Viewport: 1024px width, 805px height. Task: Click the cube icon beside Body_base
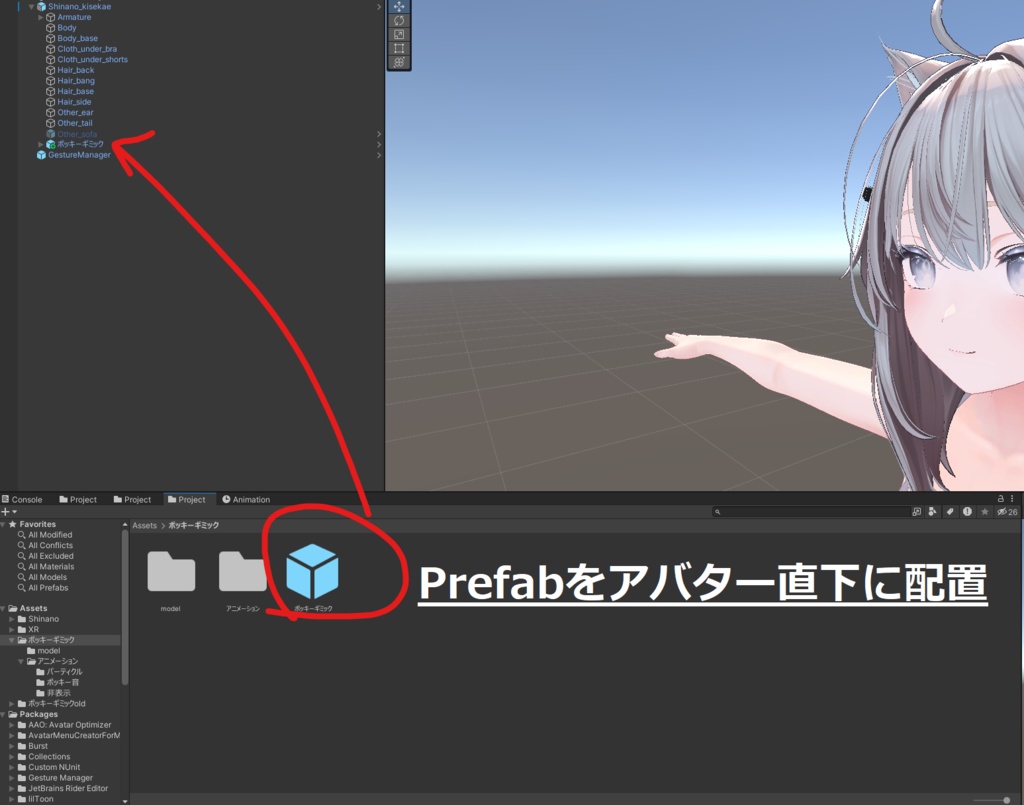coord(50,39)
